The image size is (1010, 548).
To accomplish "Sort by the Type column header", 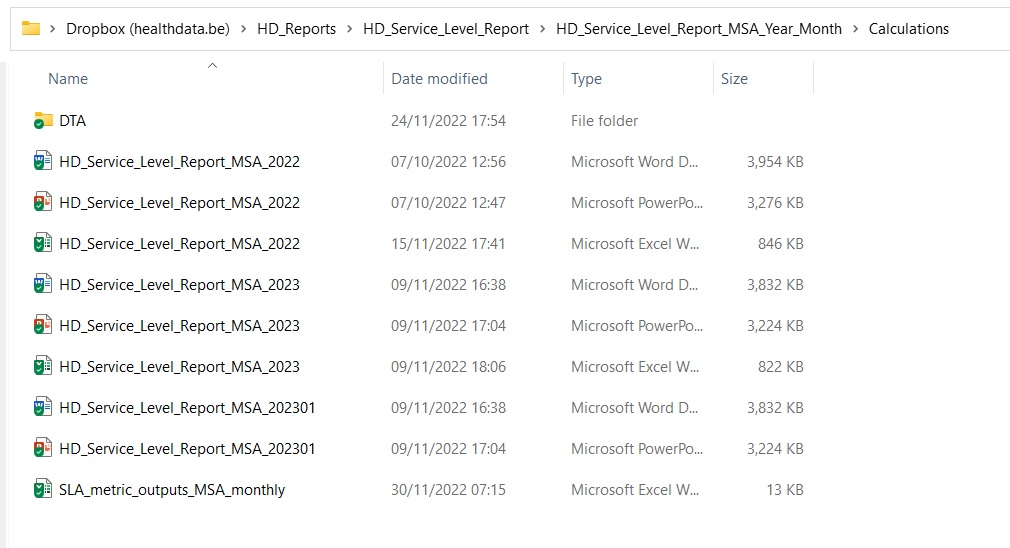I will click(586, 79).
